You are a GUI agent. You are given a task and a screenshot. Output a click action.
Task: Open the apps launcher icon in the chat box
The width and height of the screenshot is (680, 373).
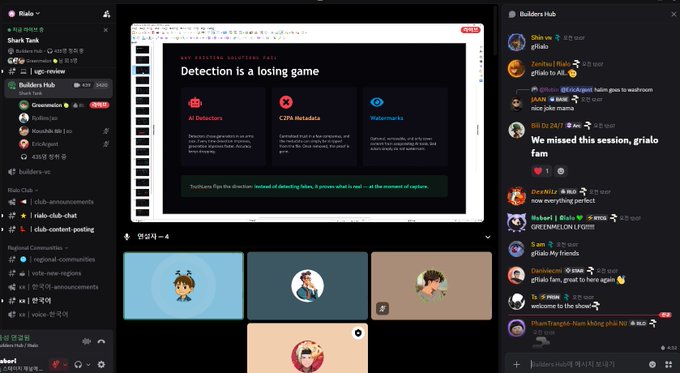tap(669, 364)
